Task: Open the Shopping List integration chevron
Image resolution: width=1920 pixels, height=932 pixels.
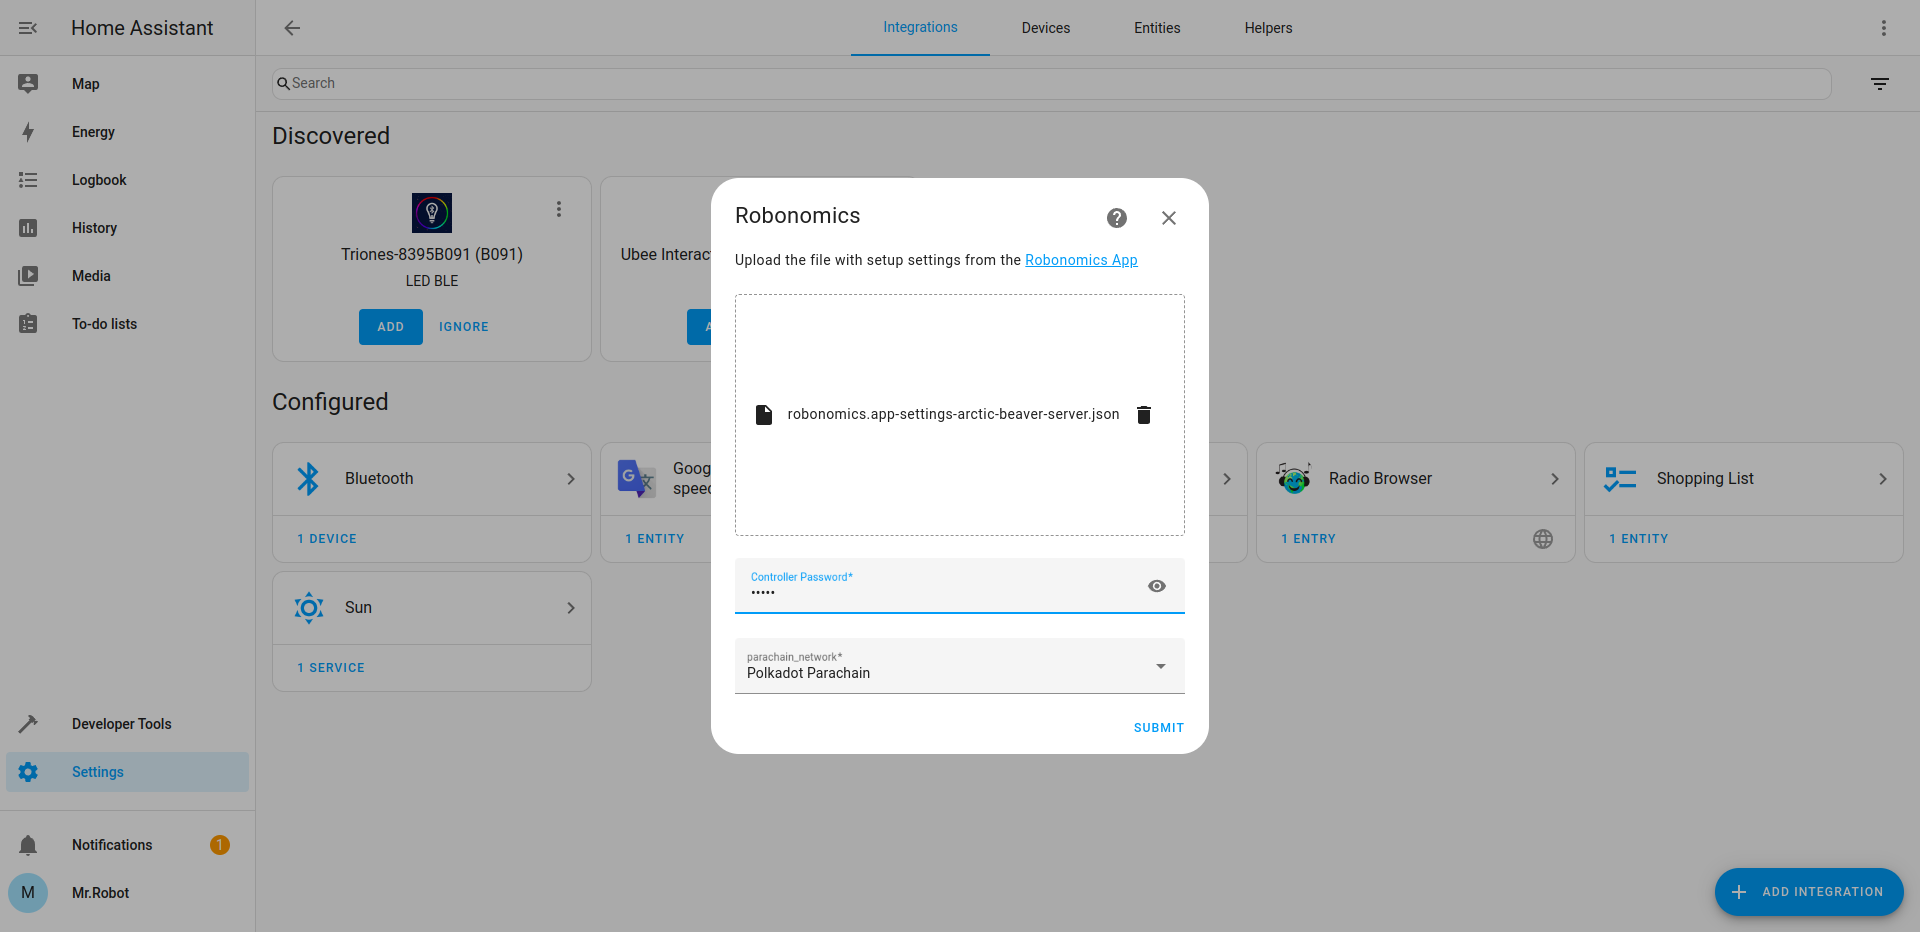Action: 1883,479
